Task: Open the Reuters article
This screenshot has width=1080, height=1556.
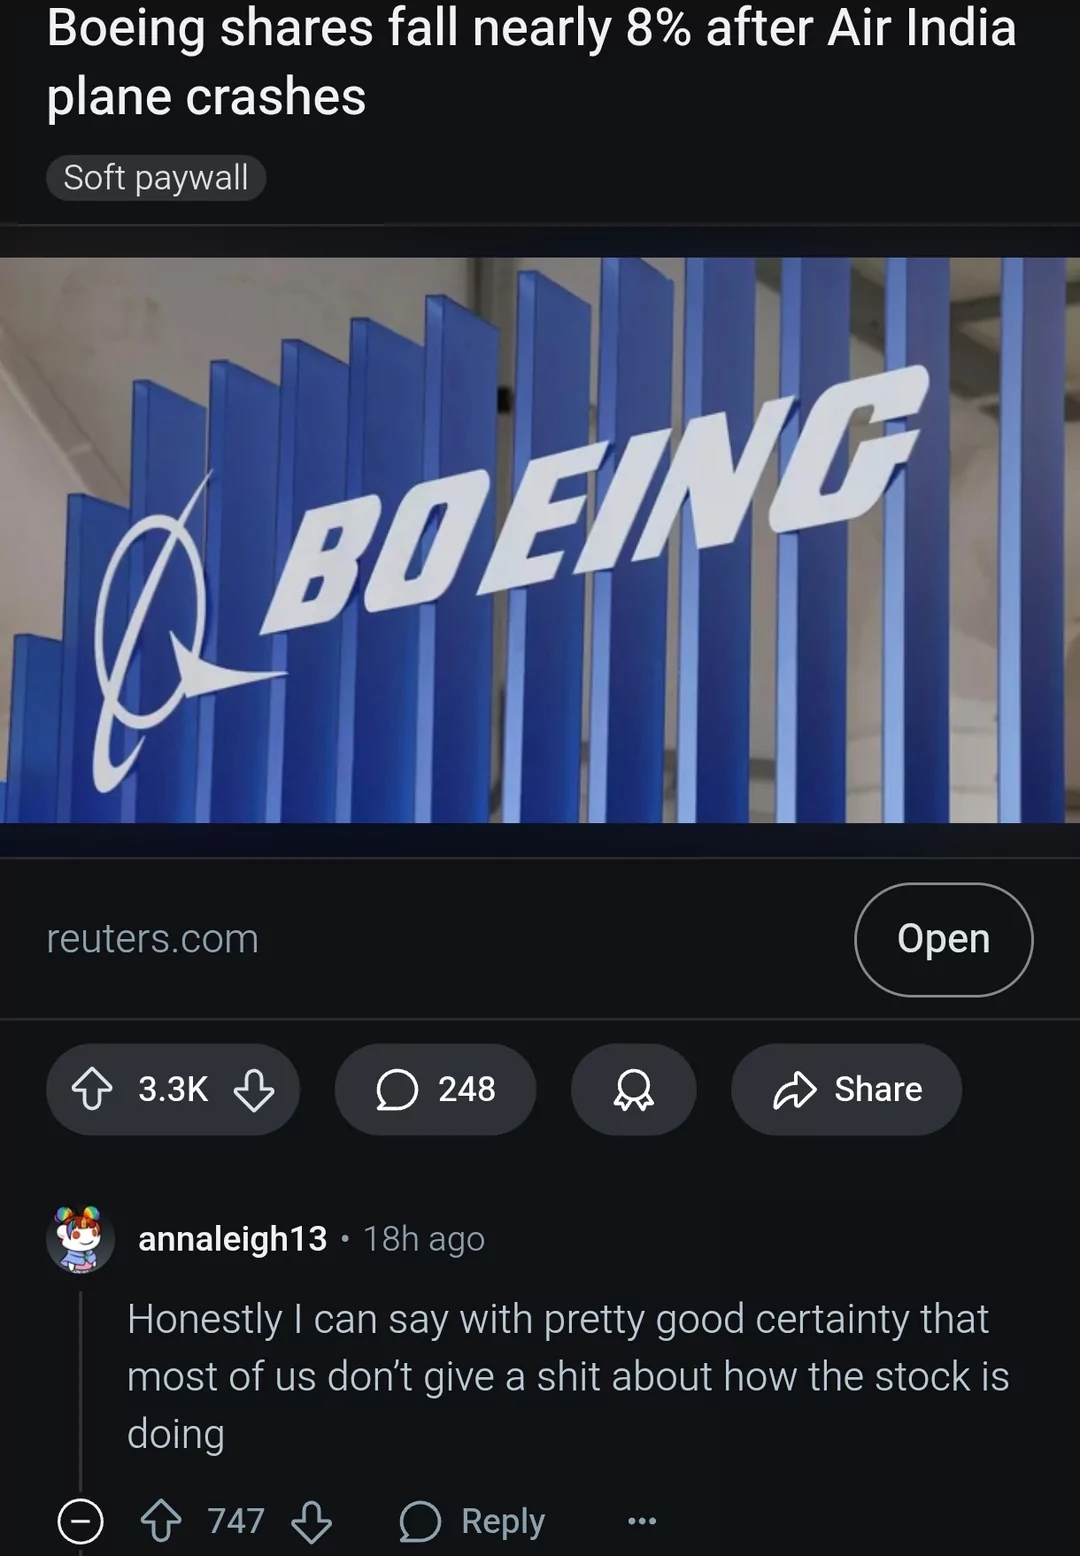Action: 943,939
